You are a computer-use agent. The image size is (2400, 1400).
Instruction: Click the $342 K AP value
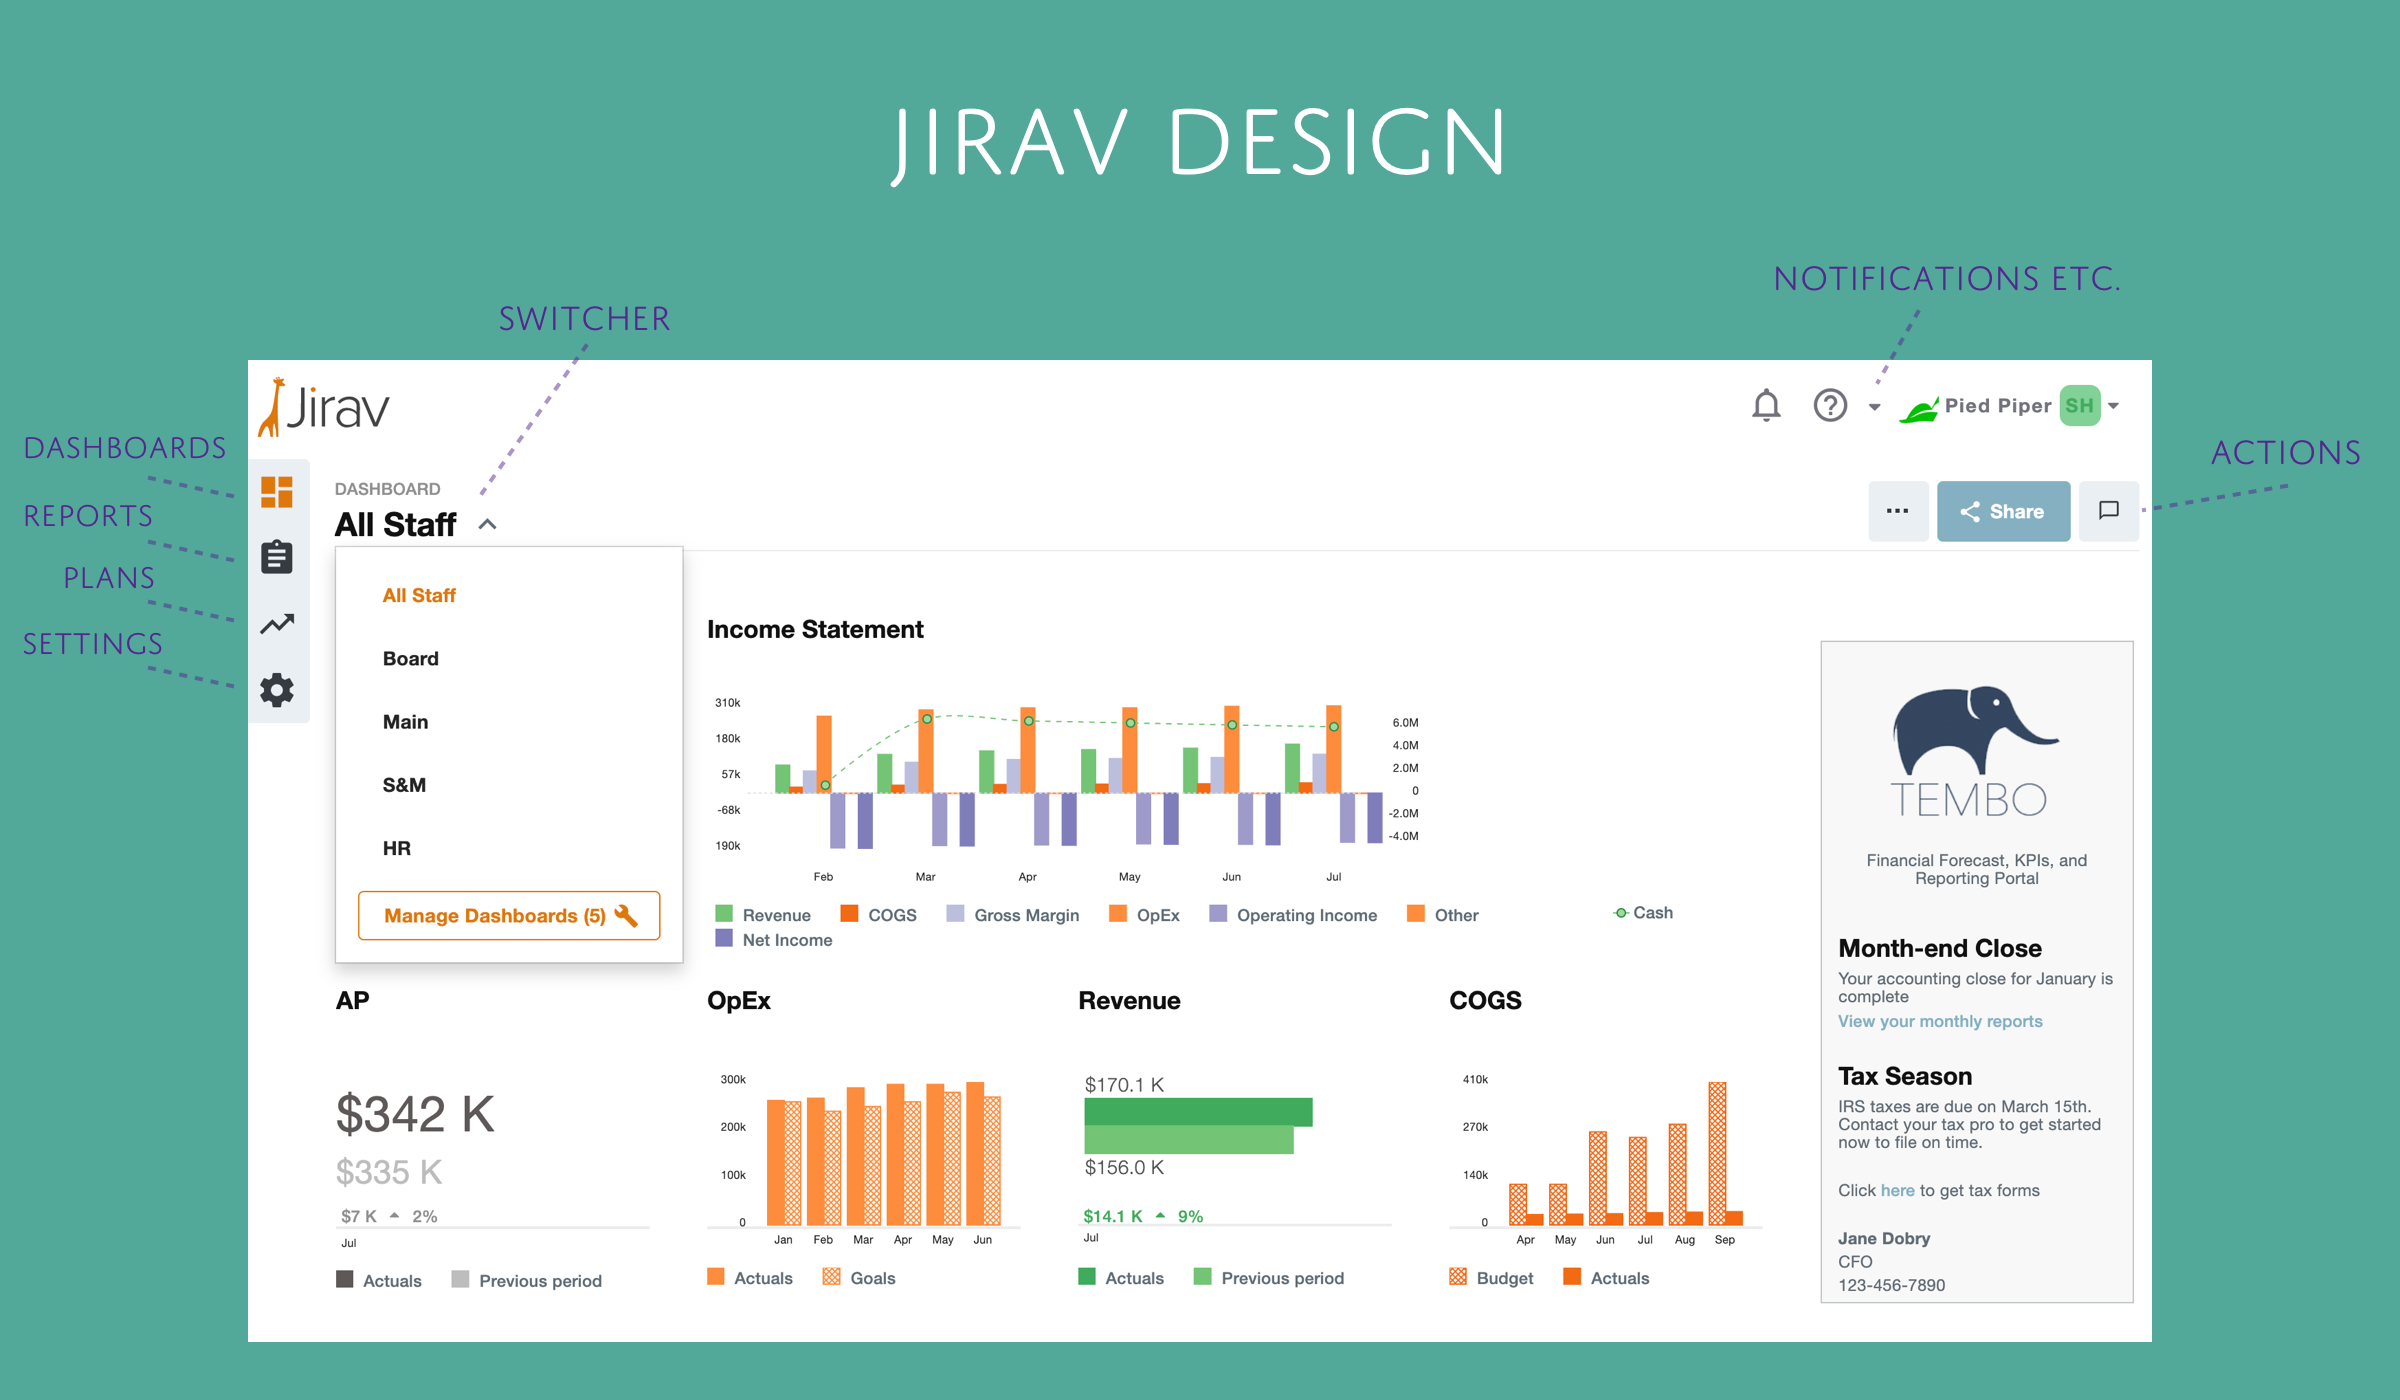[x=415, y=1113]
